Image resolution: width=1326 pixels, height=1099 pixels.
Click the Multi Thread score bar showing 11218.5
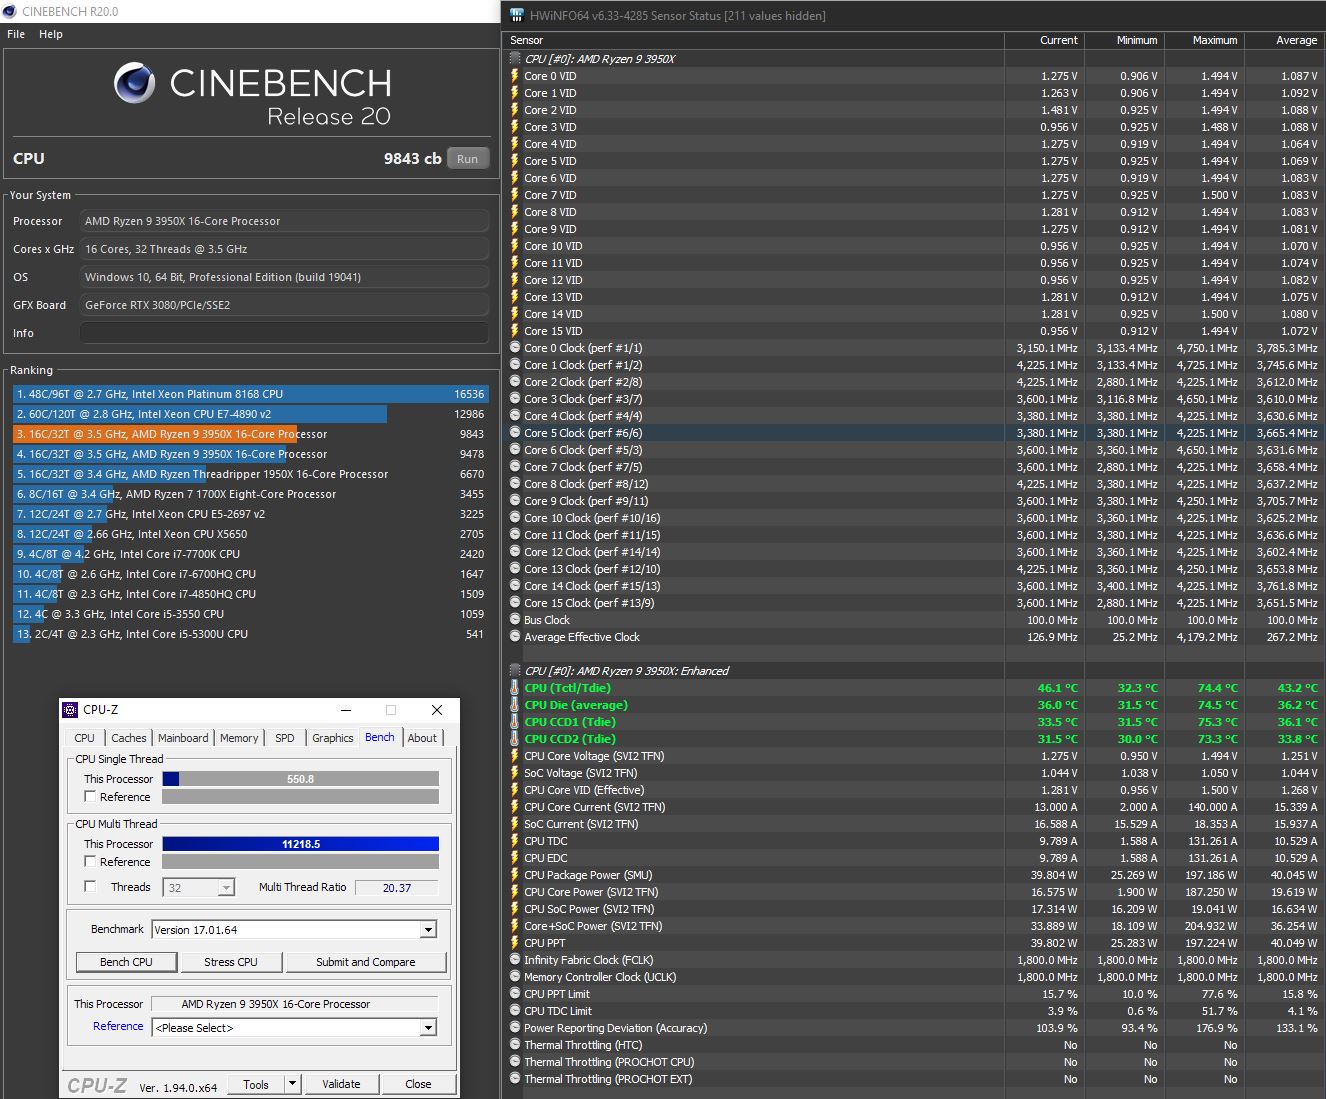point(300,844)
